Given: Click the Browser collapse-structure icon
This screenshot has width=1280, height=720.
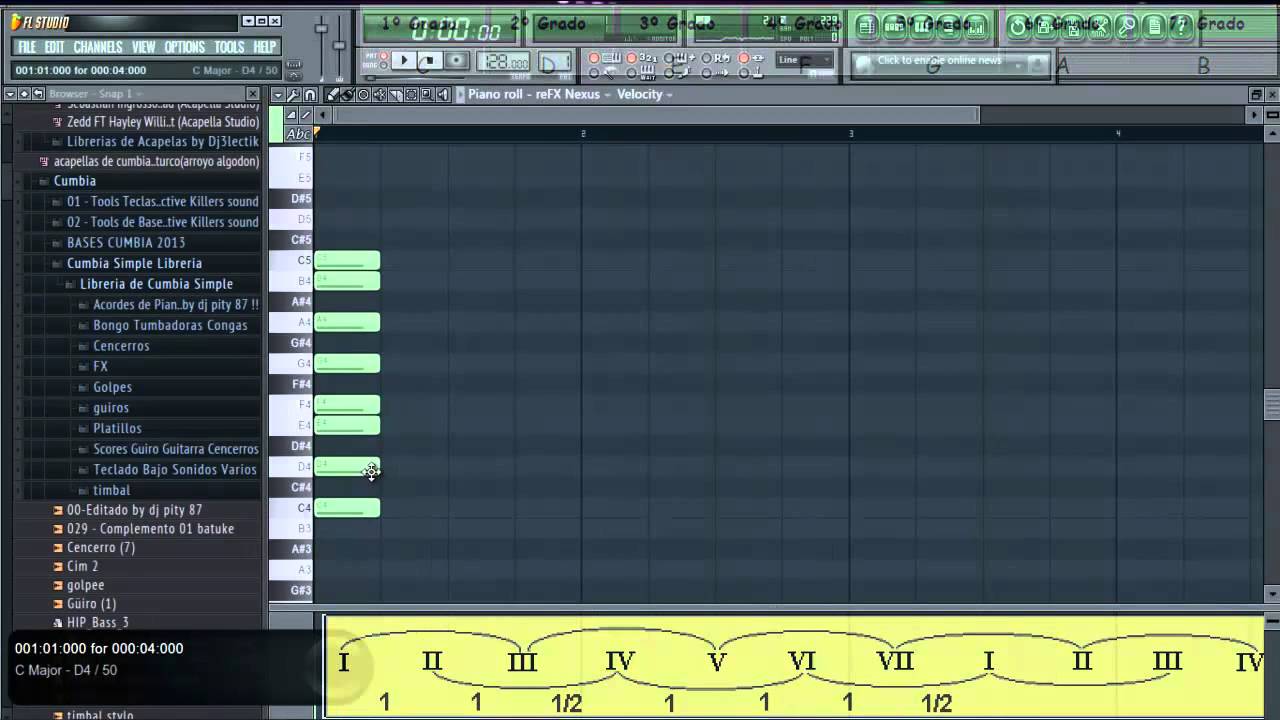Looking at the screenshot, I should (25, 93).
